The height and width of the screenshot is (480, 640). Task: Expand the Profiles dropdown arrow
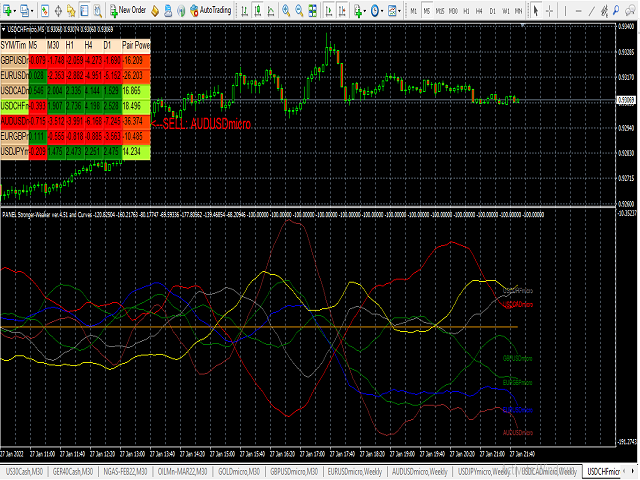pos(32,11)
